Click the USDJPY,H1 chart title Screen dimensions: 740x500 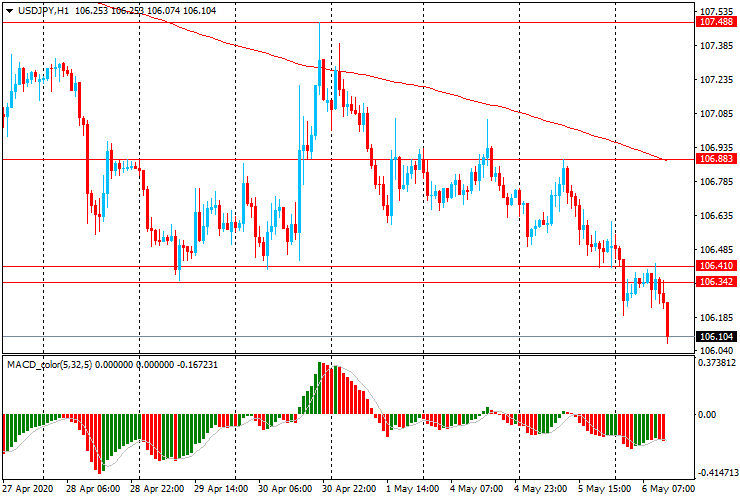coord(43,10)
